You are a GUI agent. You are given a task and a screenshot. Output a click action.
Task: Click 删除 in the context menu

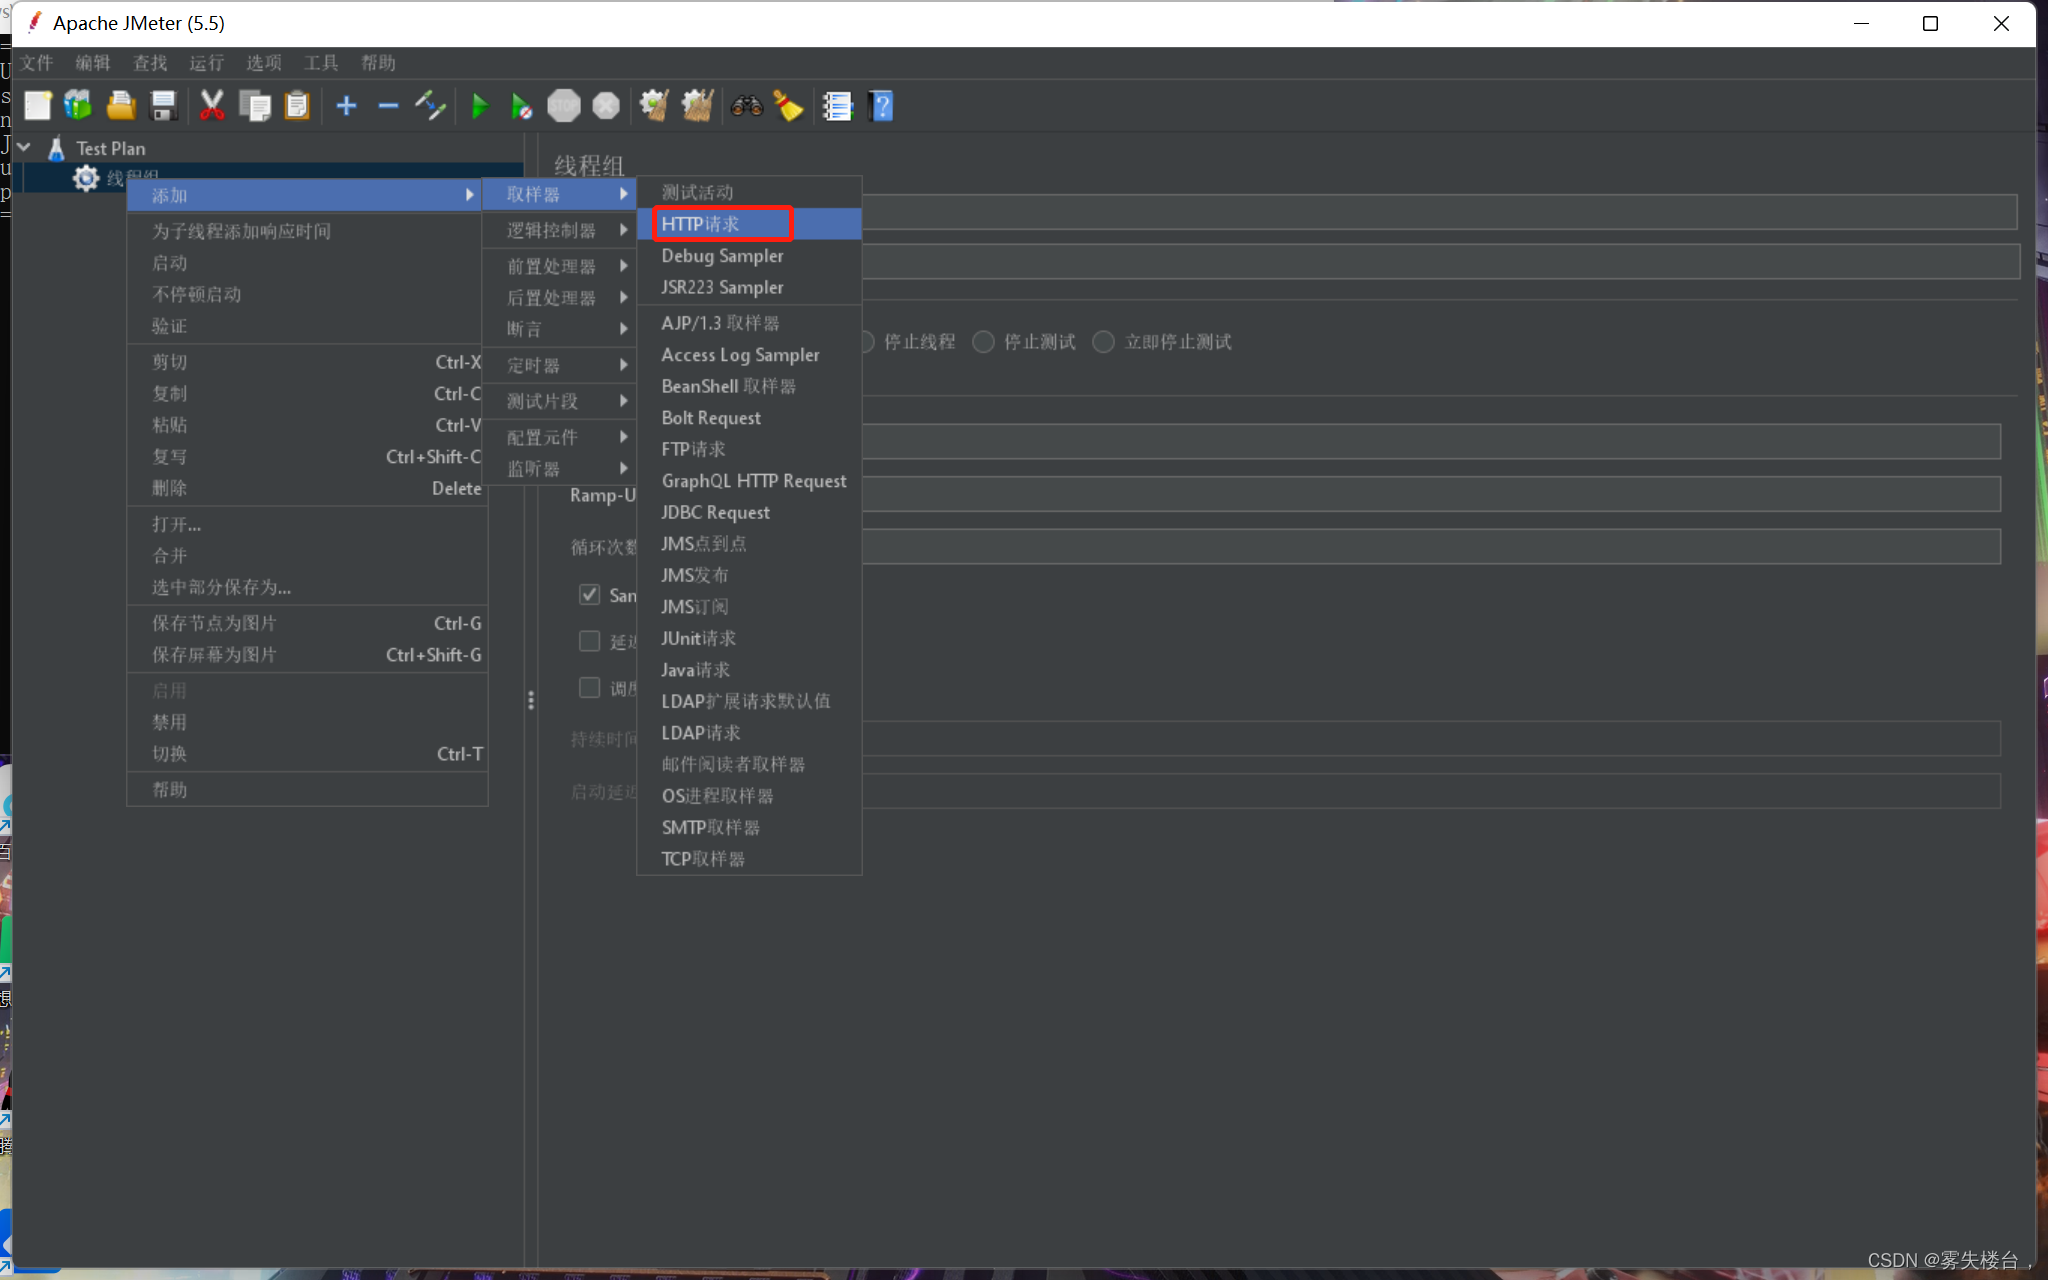point(306,488)
